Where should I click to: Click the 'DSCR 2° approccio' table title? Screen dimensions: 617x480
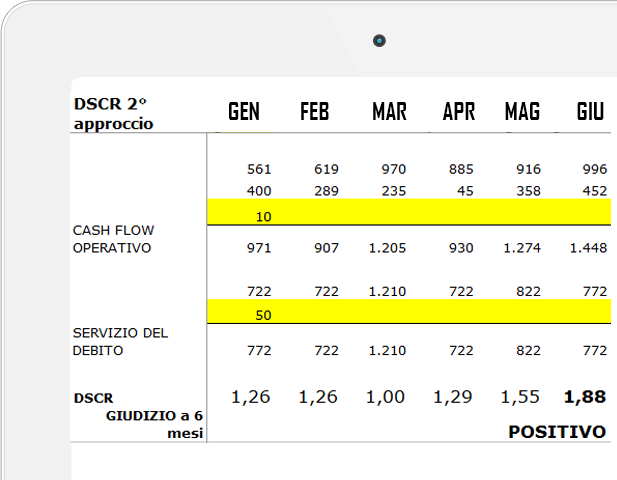coord(113,114)
